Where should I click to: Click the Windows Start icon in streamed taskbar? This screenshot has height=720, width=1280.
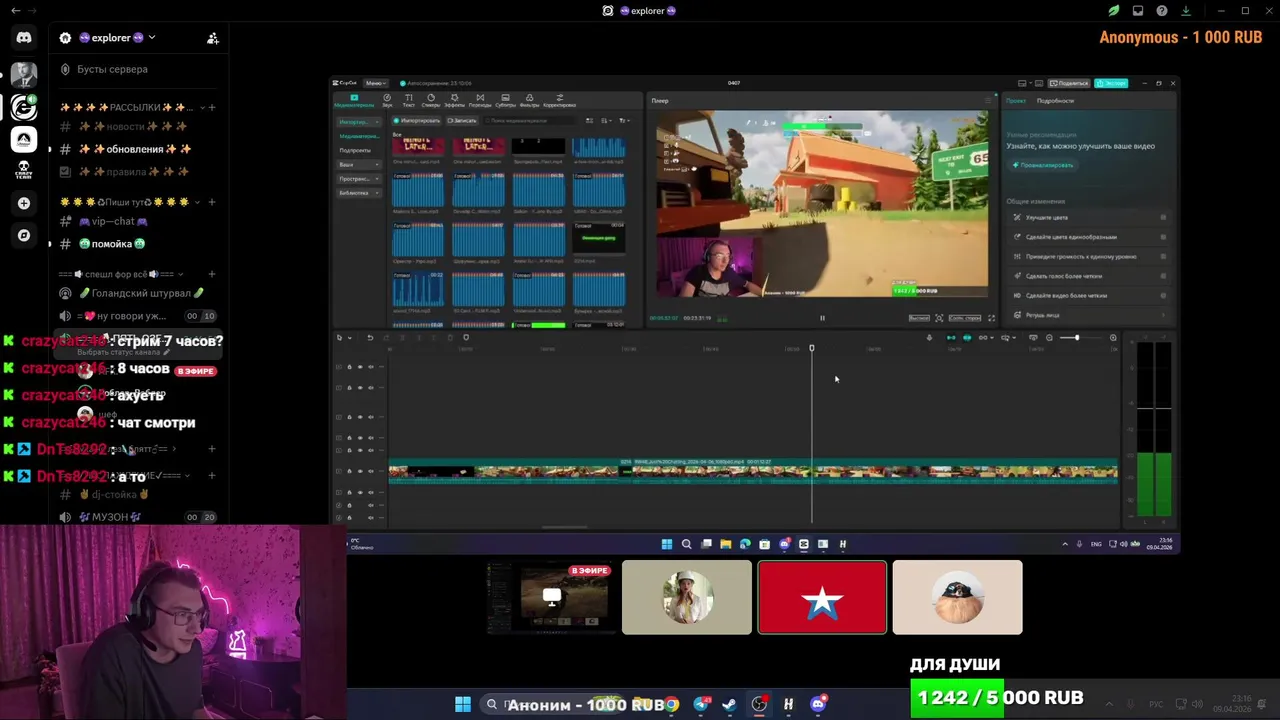667,544
